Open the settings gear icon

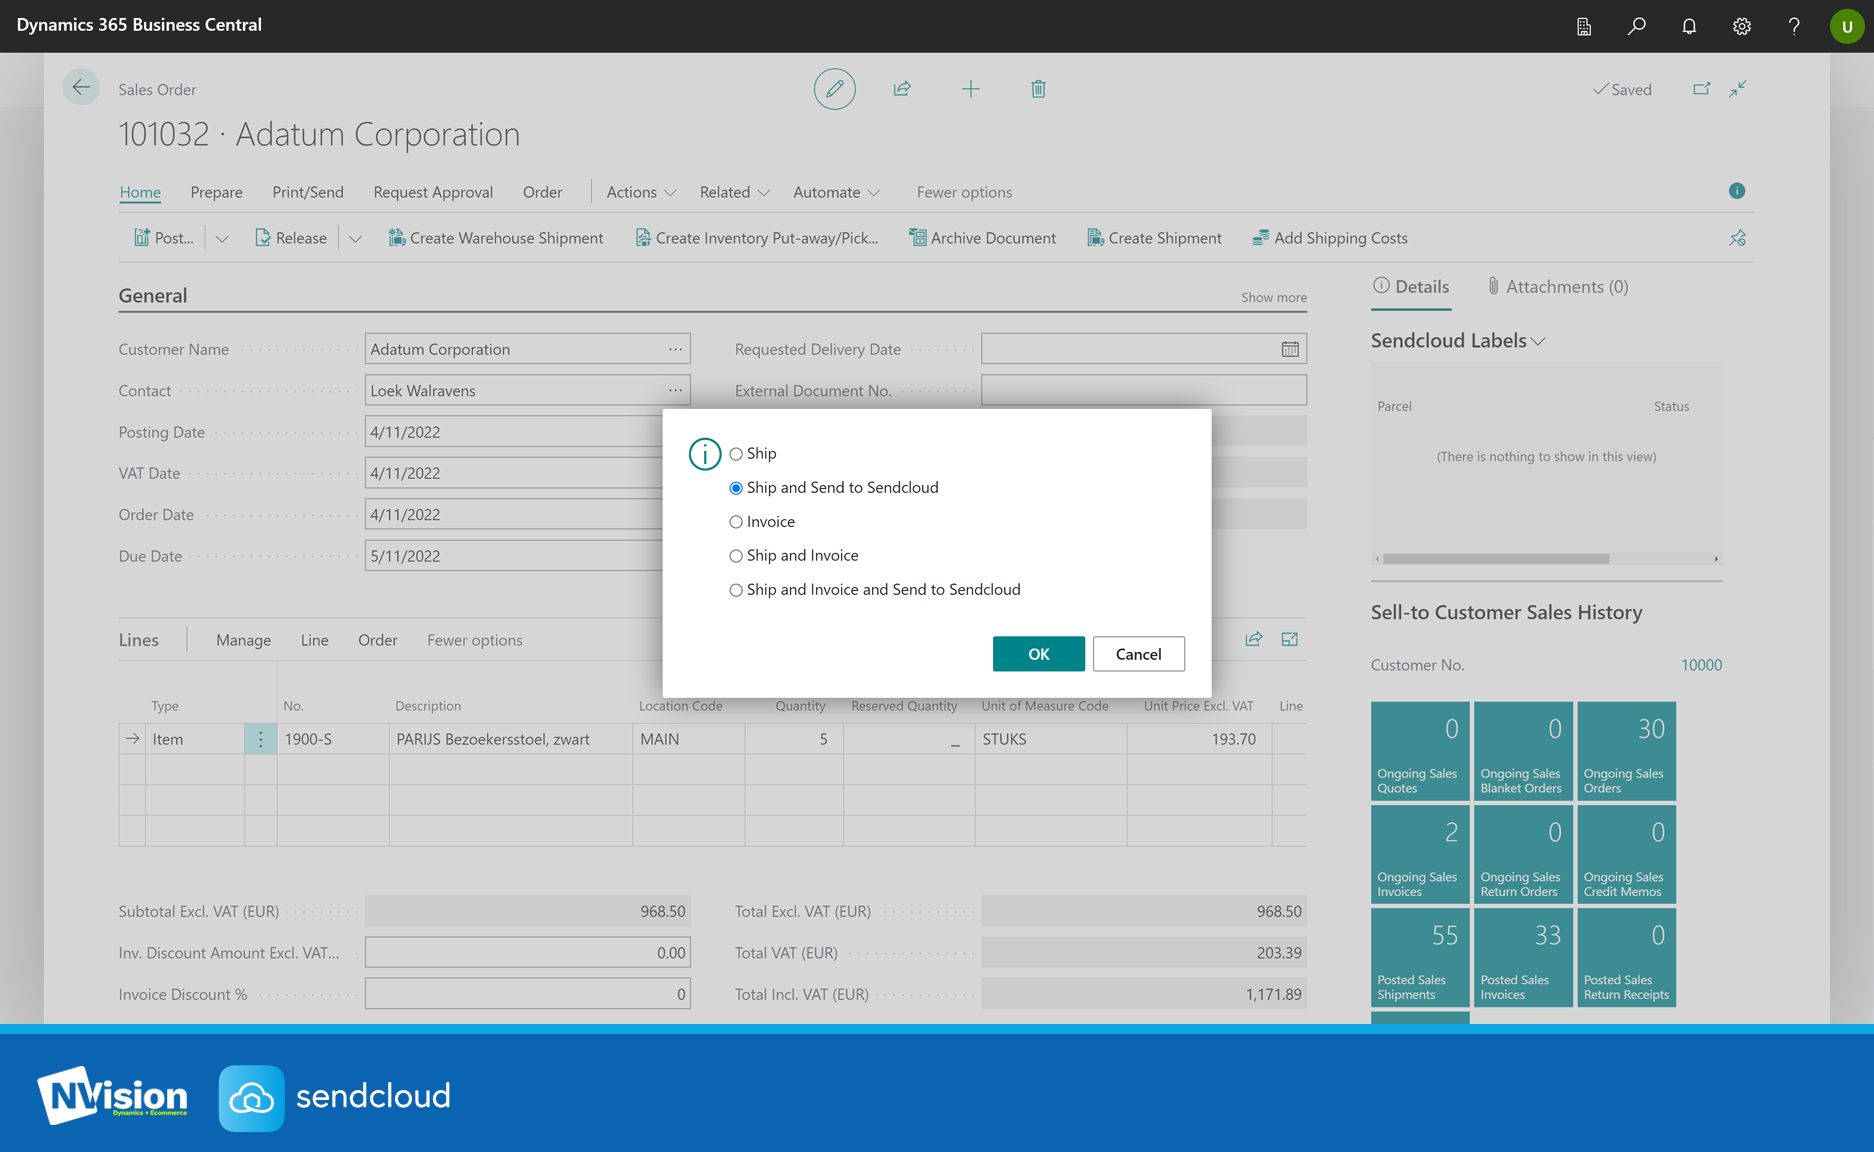point(1741,26)
